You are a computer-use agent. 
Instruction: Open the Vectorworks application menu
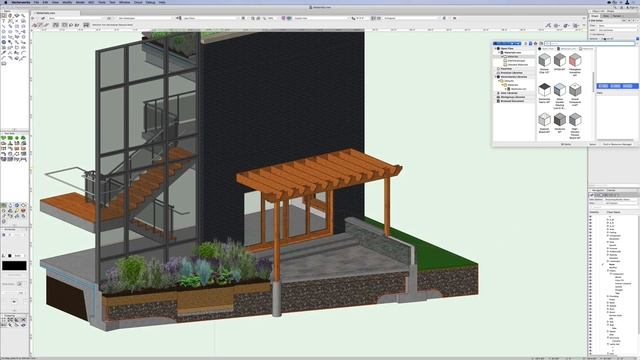(21, 2)
